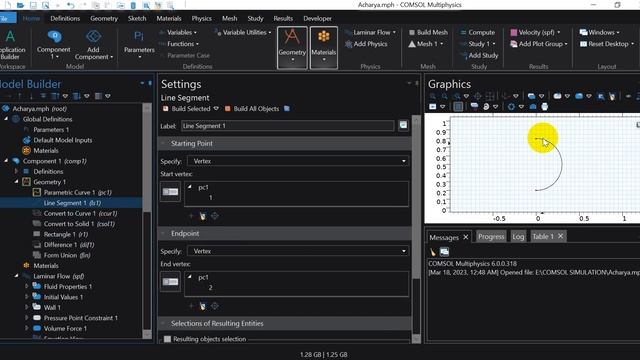This screenshot has width=640, height=360.
Task: Expand the Definitions node under Component 1
Action: coord(16,171)
